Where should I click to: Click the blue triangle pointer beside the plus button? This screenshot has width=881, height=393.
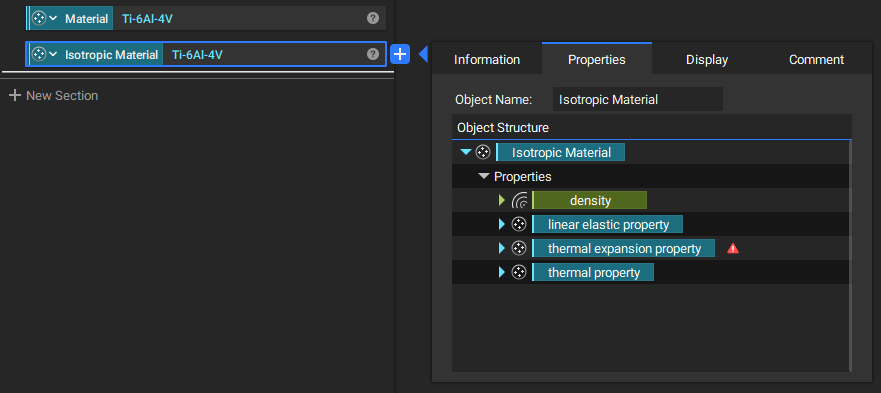click(x=424, y=54)
